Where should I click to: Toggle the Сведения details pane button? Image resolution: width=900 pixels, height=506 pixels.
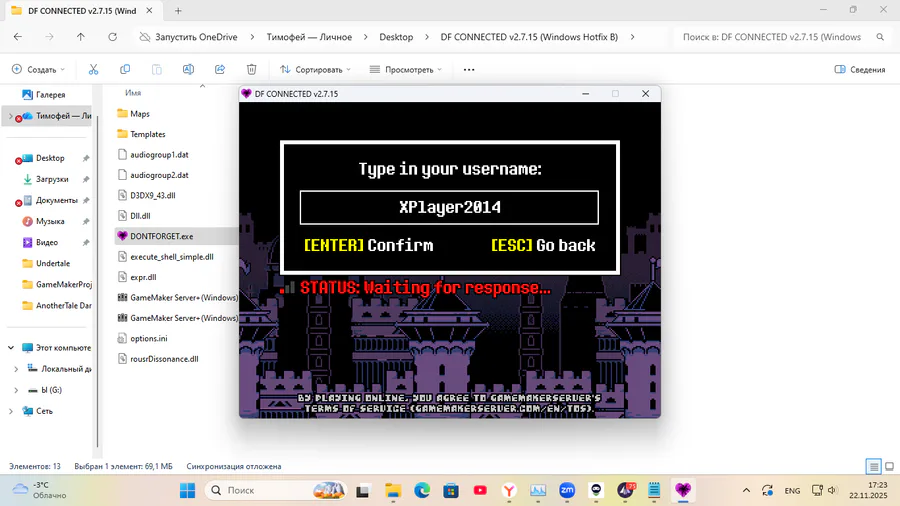point(860,69)
